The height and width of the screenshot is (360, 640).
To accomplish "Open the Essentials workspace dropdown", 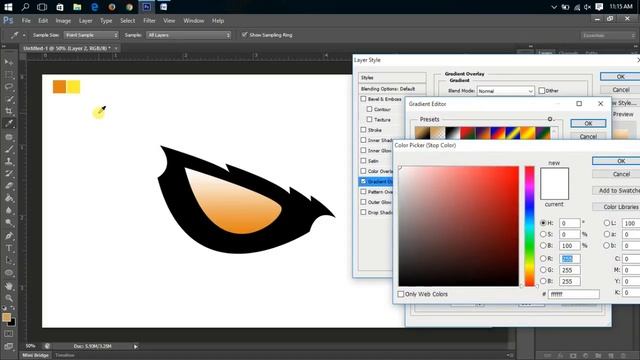I will point(609,36).
